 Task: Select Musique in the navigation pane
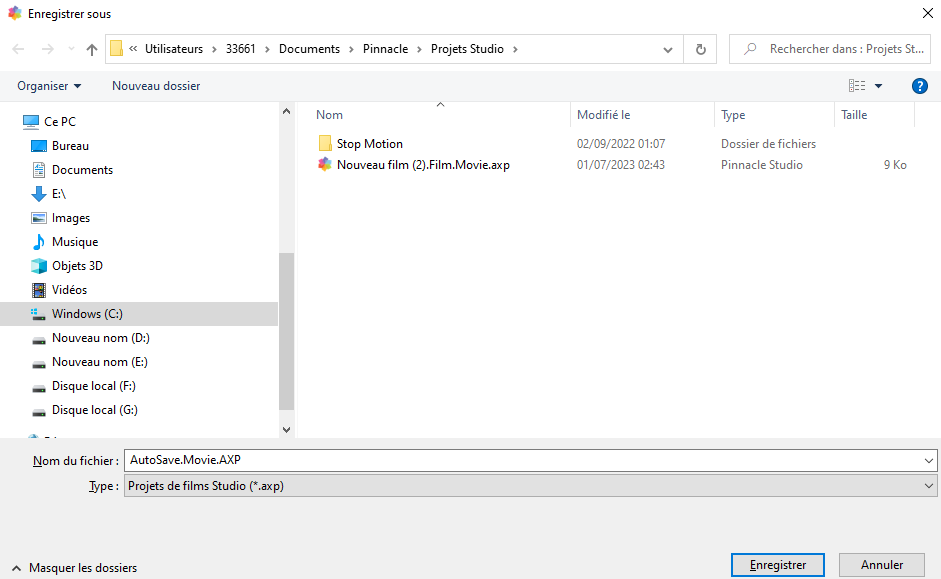(x=75, y=242)
